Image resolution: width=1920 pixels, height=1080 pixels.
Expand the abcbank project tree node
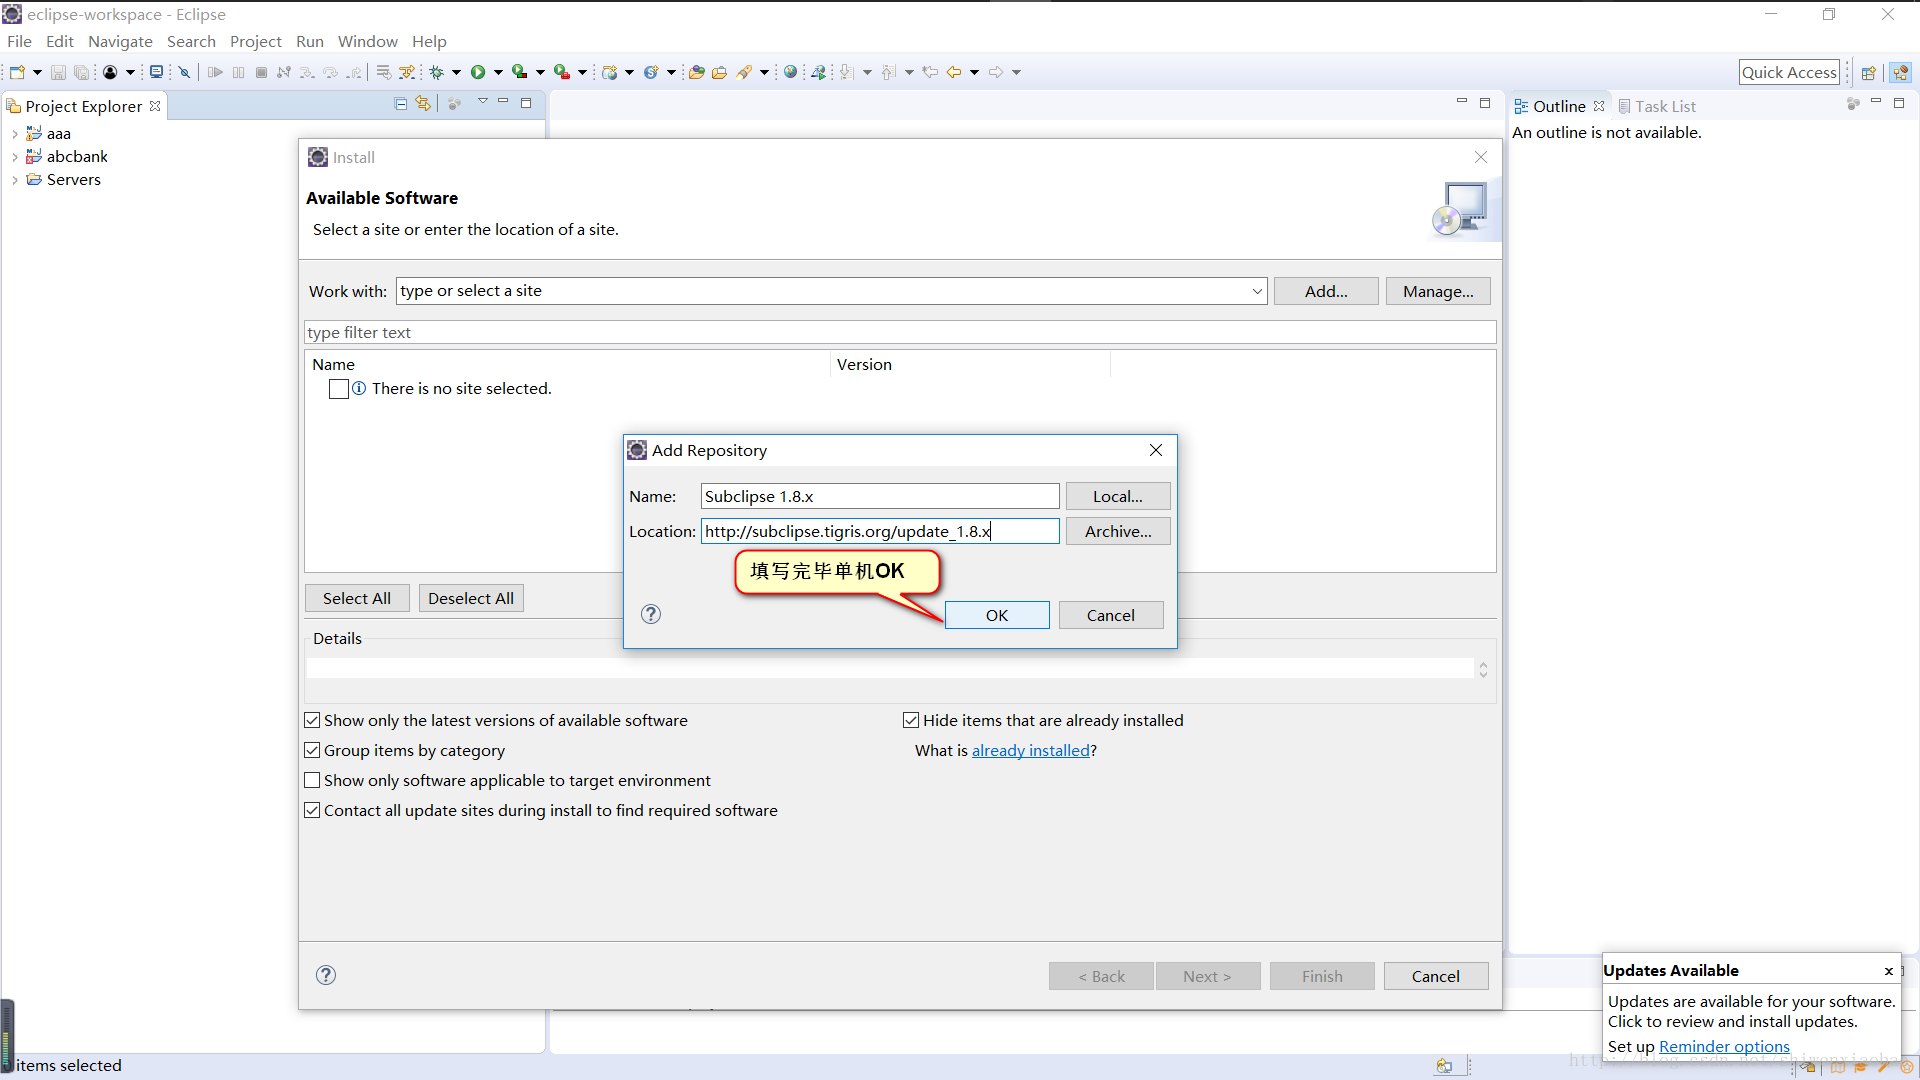[14, 157]
